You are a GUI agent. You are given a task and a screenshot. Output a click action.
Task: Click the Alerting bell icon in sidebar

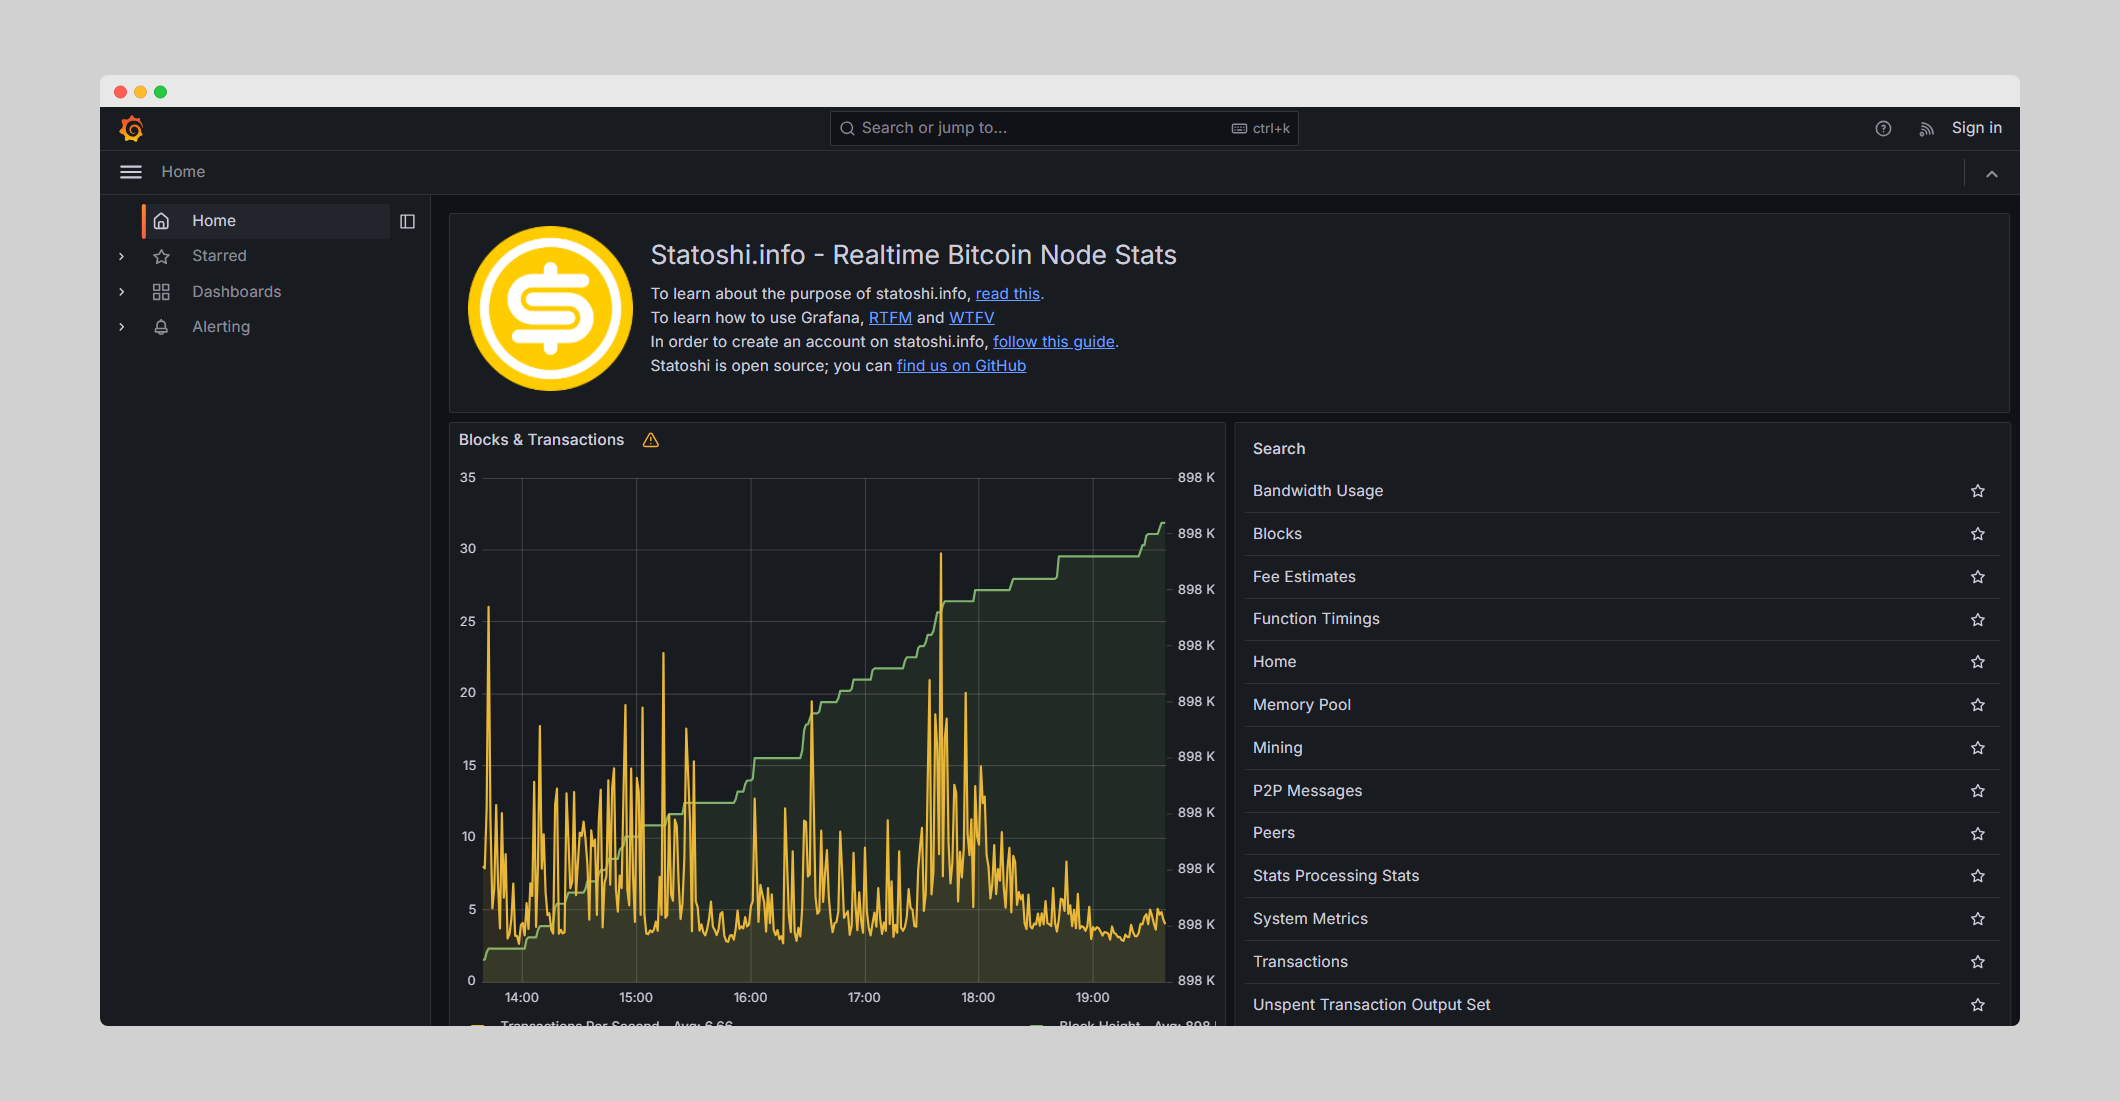[x=161, y=327]
